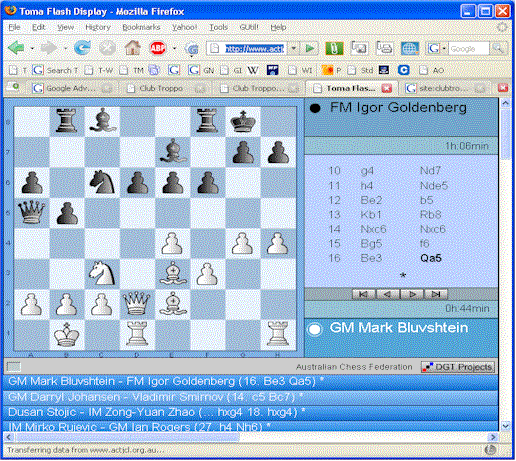Click the horizontal scrollbar right arrow

pos(493,437)
